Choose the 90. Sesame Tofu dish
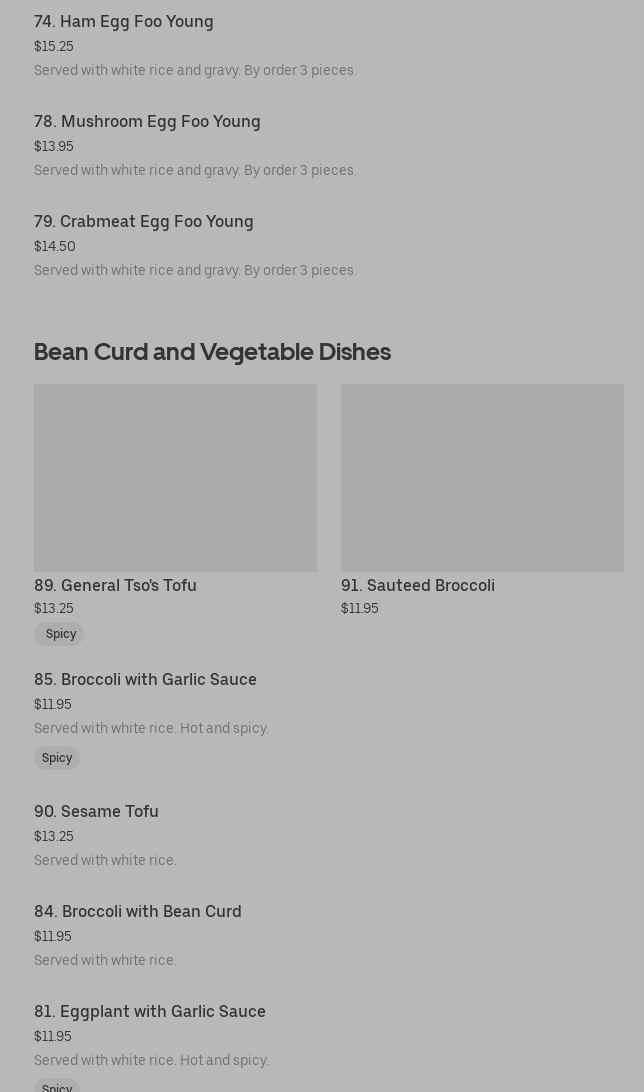644x1092 pixels. [x=96, y=811]
